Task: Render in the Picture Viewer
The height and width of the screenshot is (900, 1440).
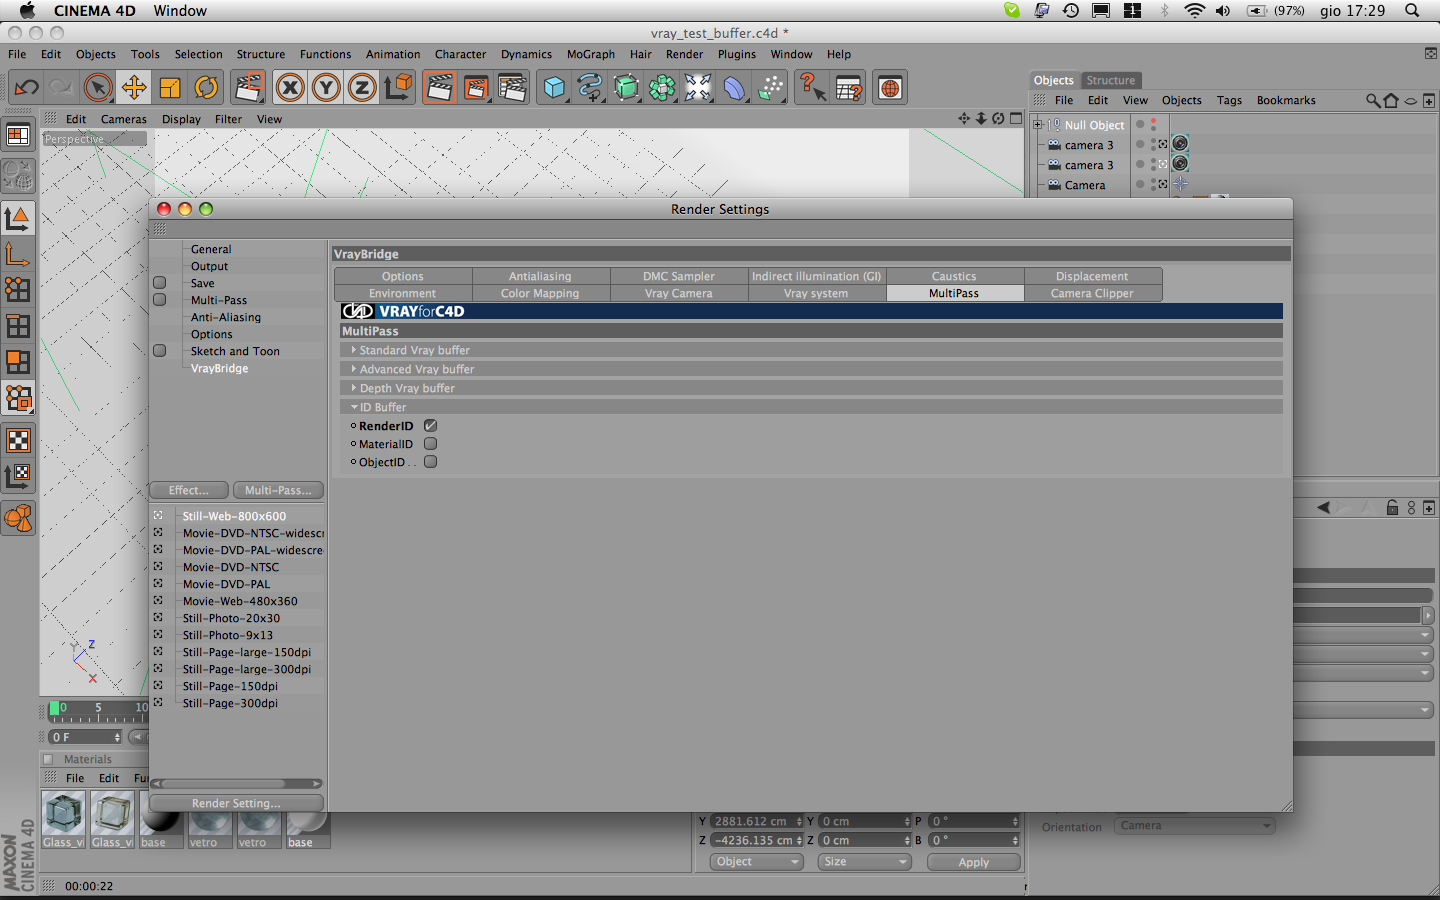Action: (x=476, y=88)
